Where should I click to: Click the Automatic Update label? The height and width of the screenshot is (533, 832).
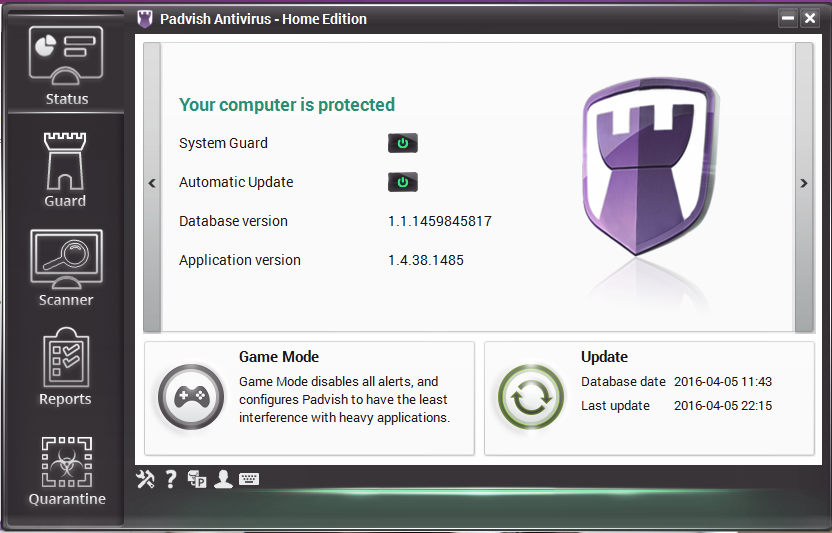(x=236, y=182)
